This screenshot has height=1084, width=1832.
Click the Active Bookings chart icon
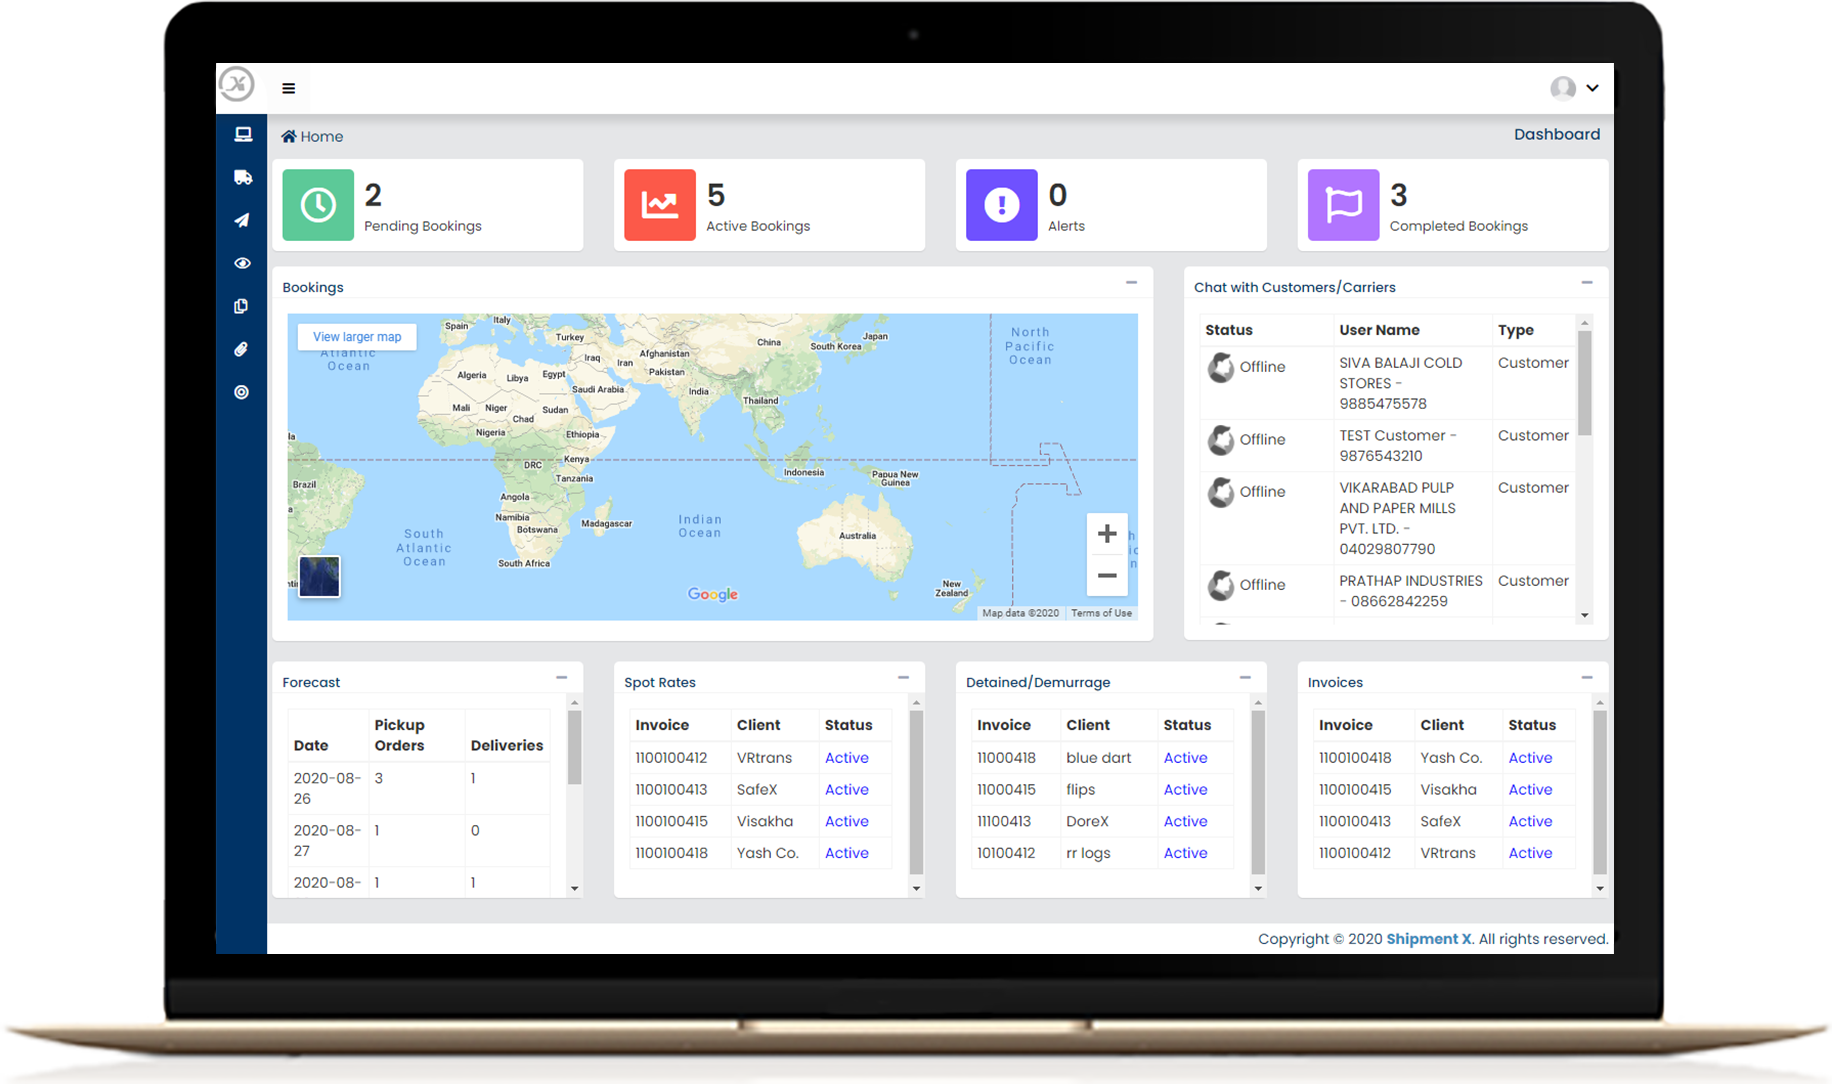(x=660, y=205)
